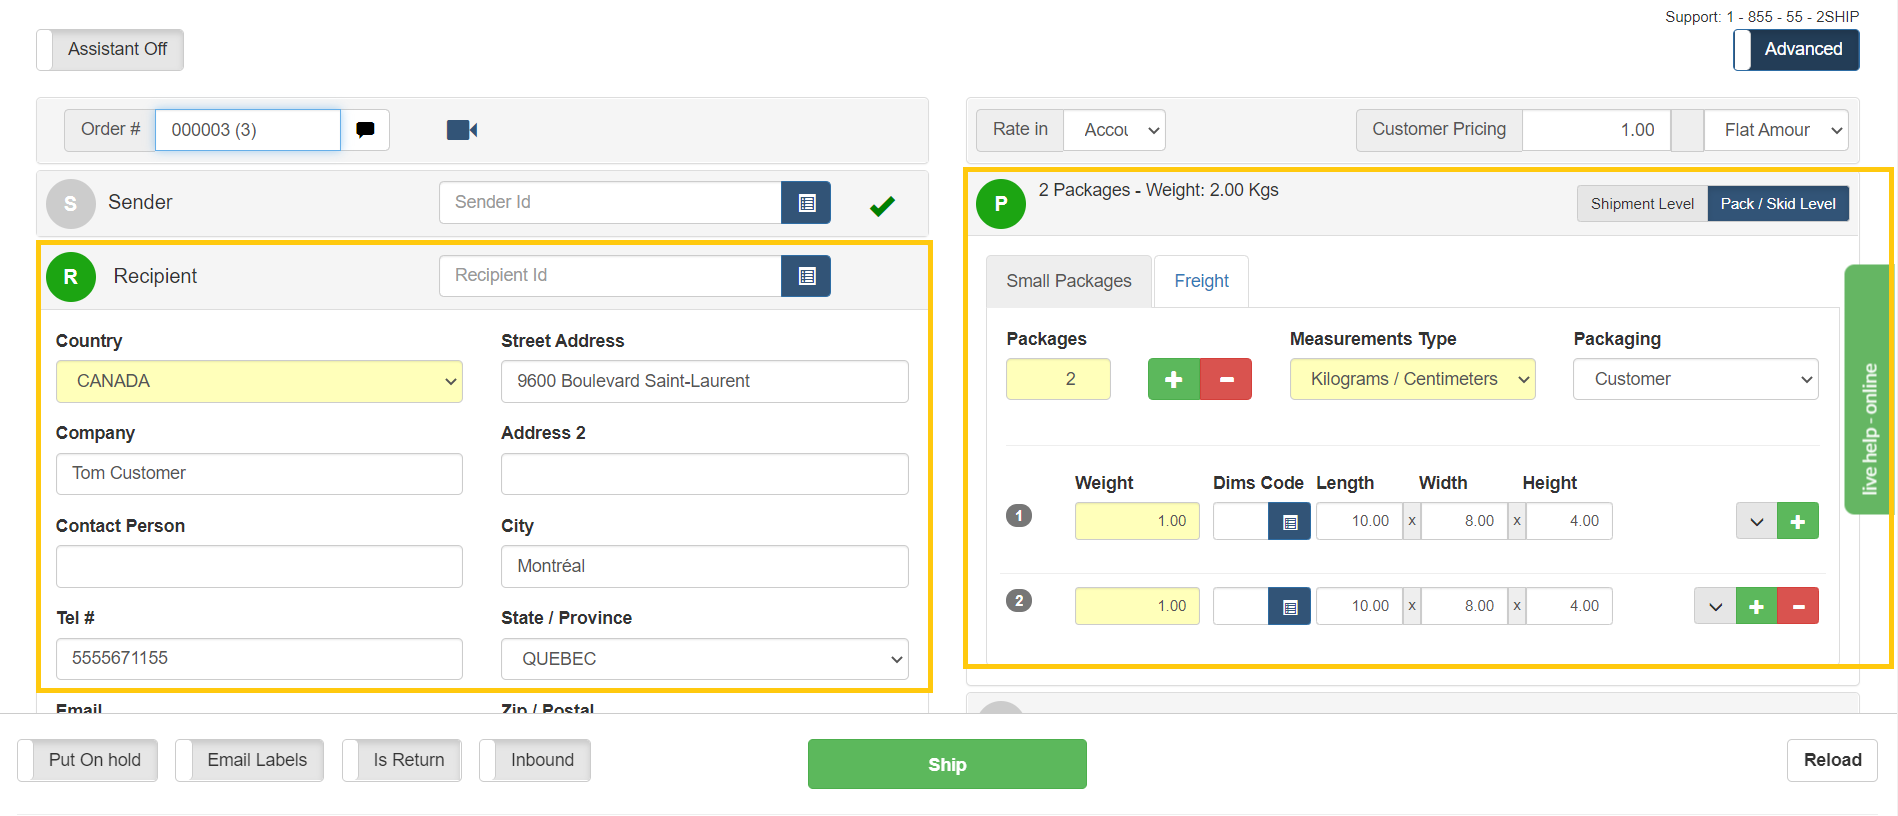Open the State / Province dropdown QUEBEC
The image size is (1898, 816).
[x=705, y=659]
